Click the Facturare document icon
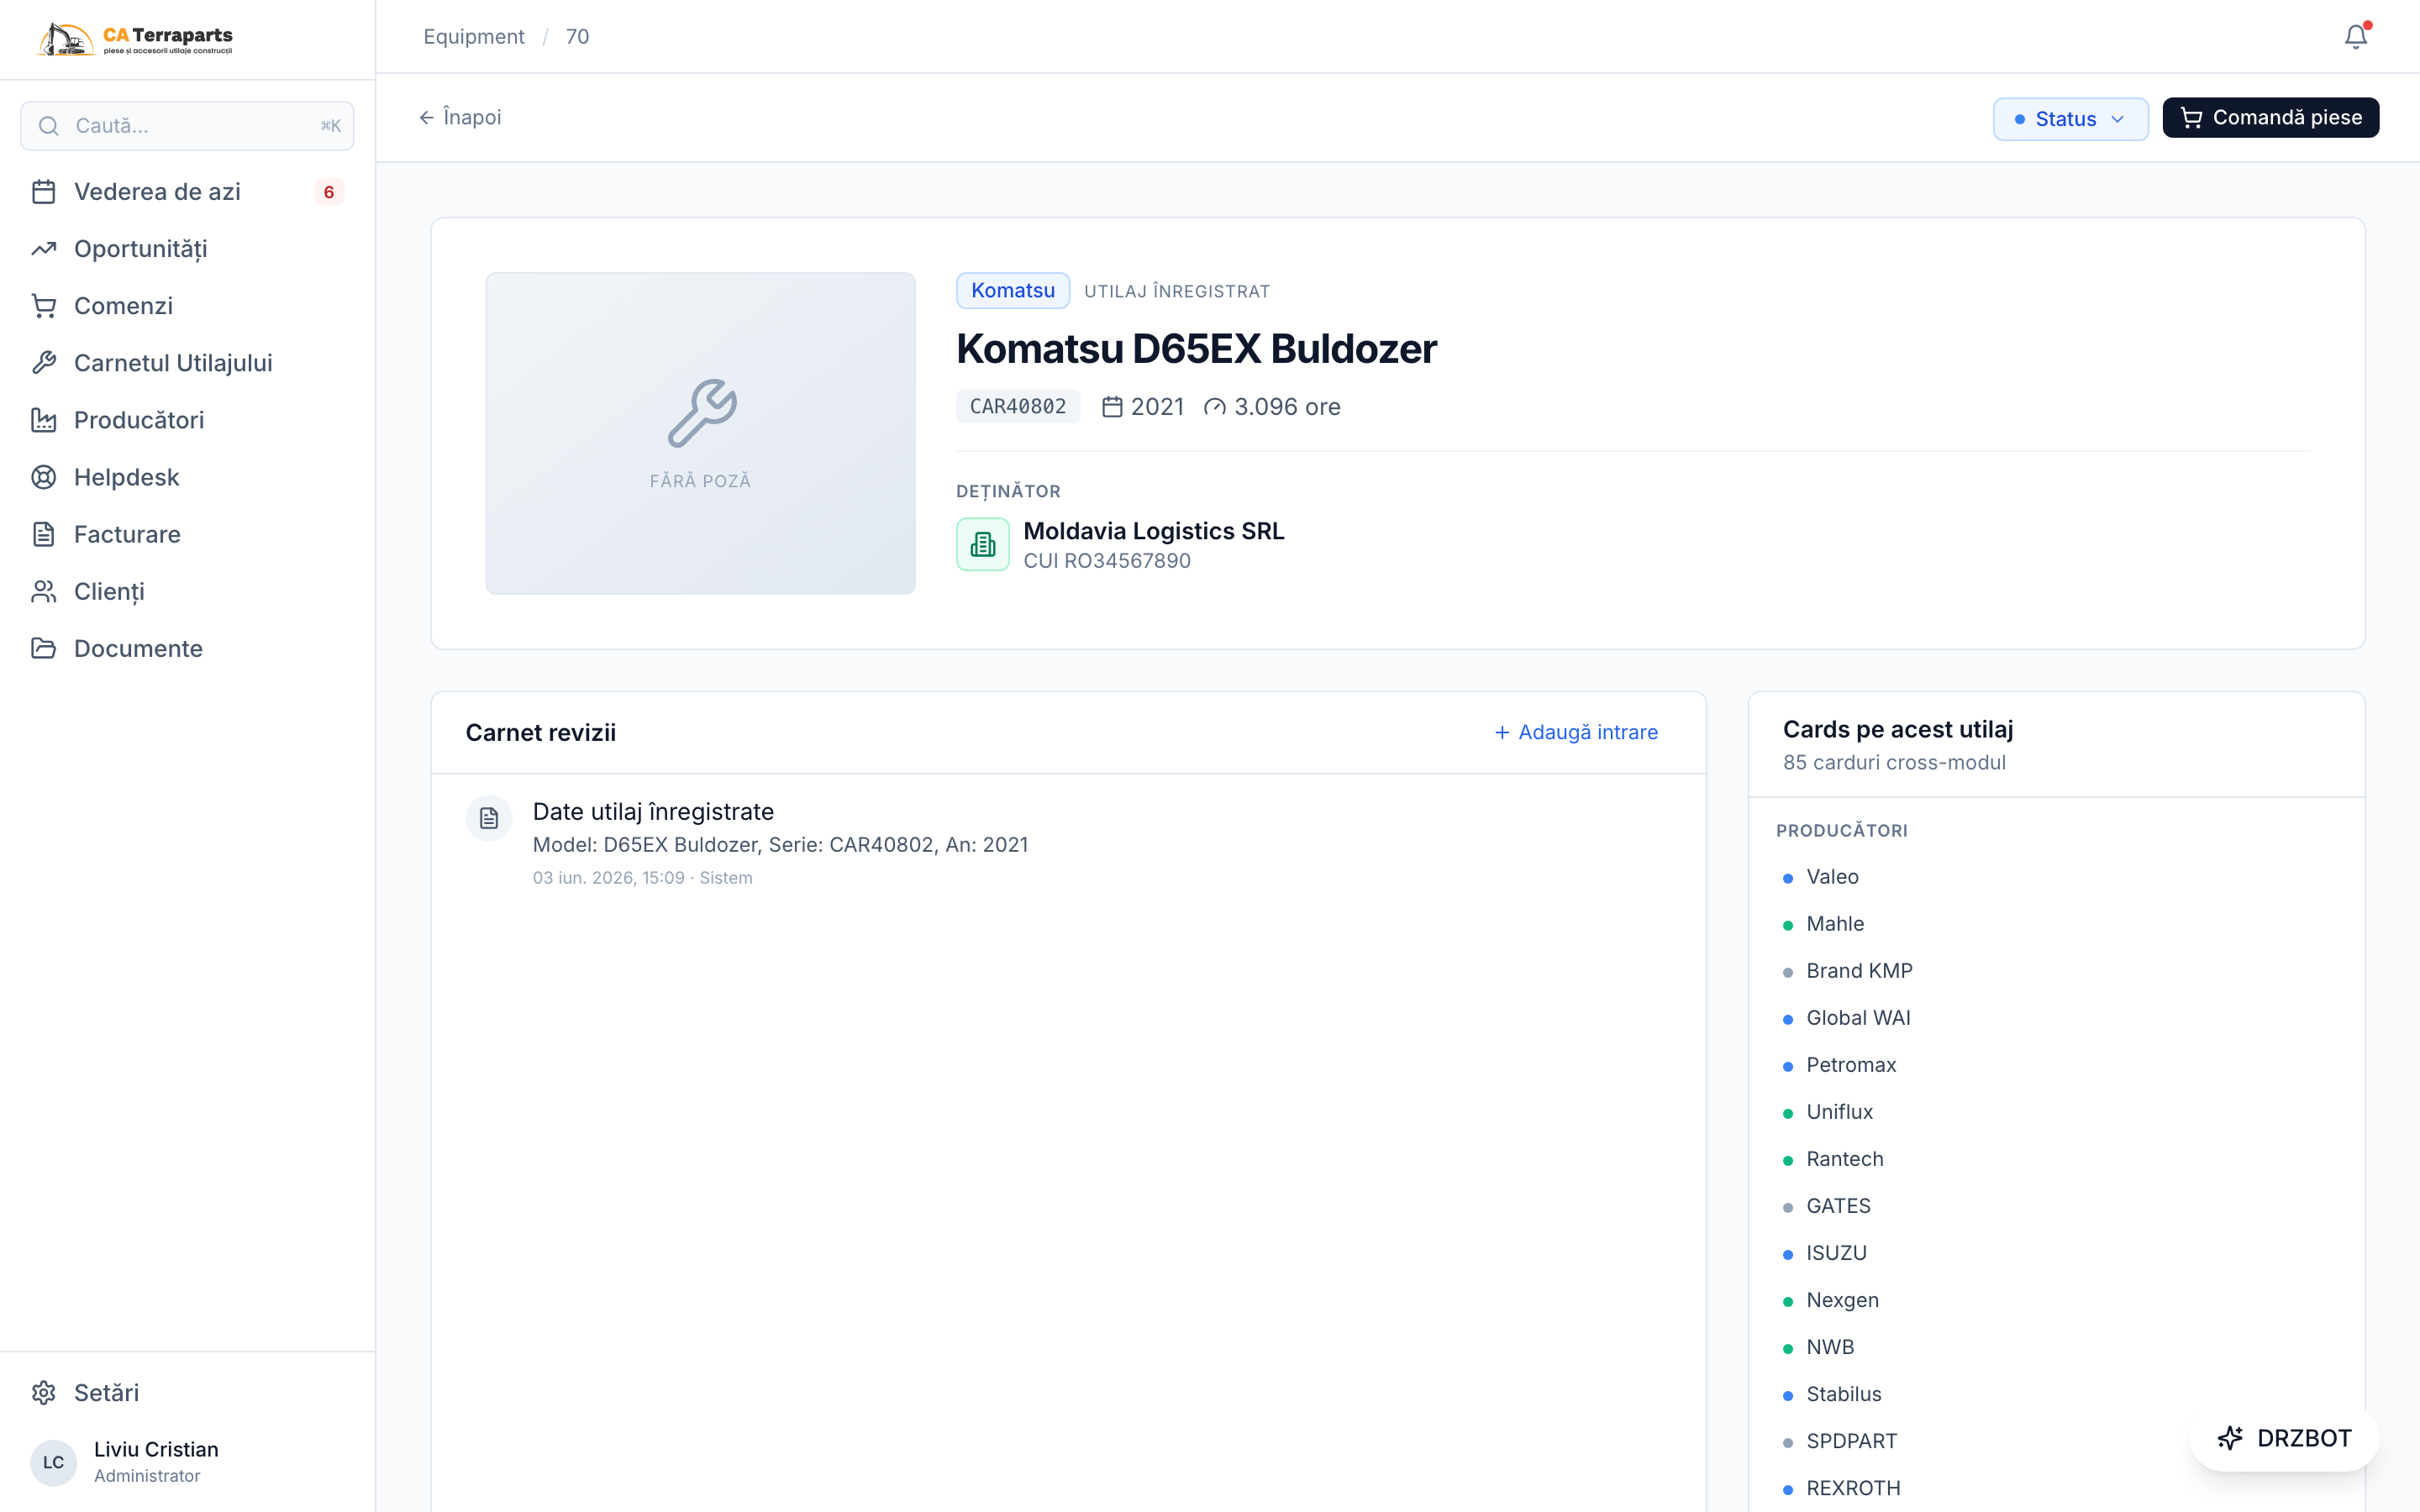 43,534
